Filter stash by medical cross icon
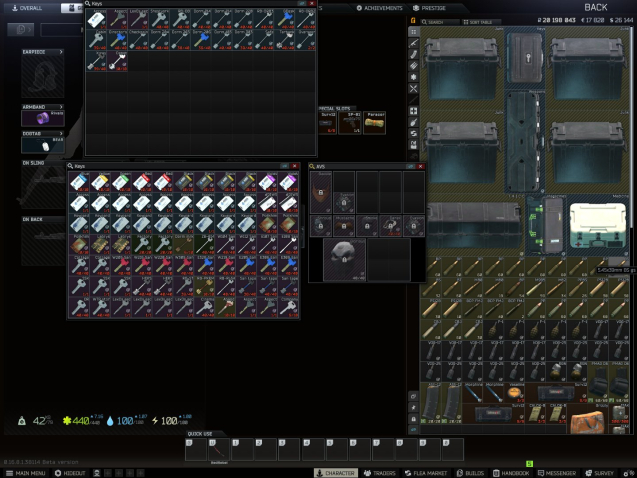The image size is (637, 478). click(x=414, y=111)
